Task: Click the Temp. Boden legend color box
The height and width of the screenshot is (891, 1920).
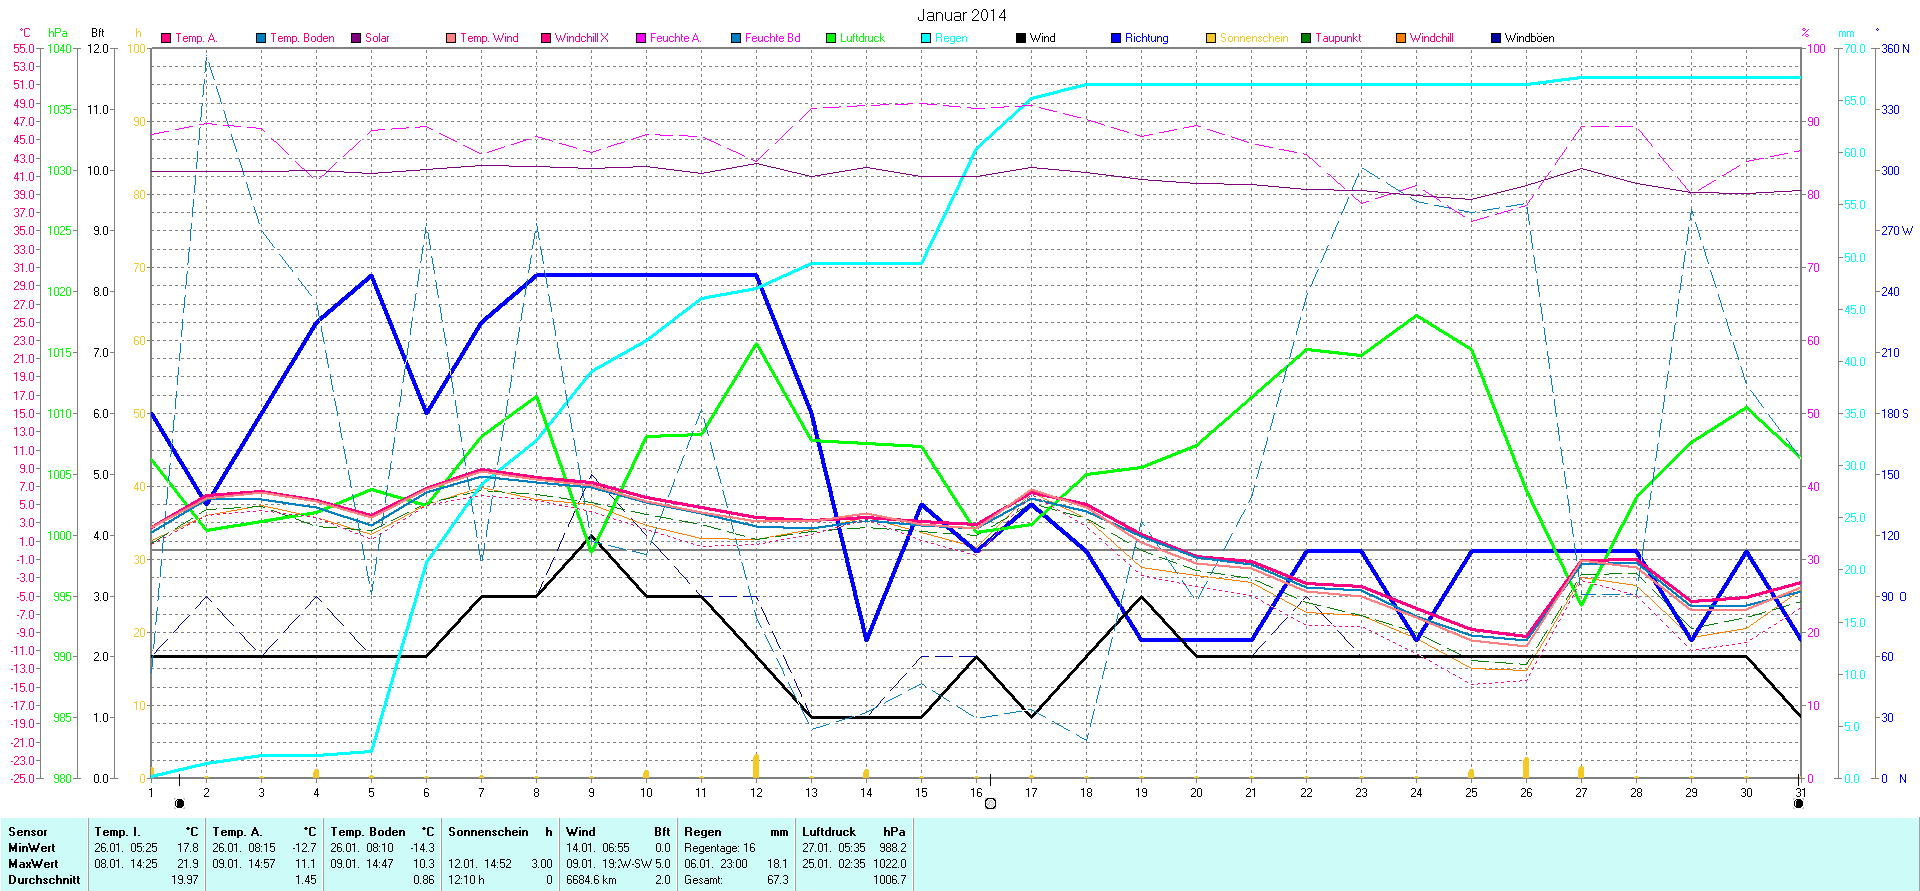Action: coord(261,38)
